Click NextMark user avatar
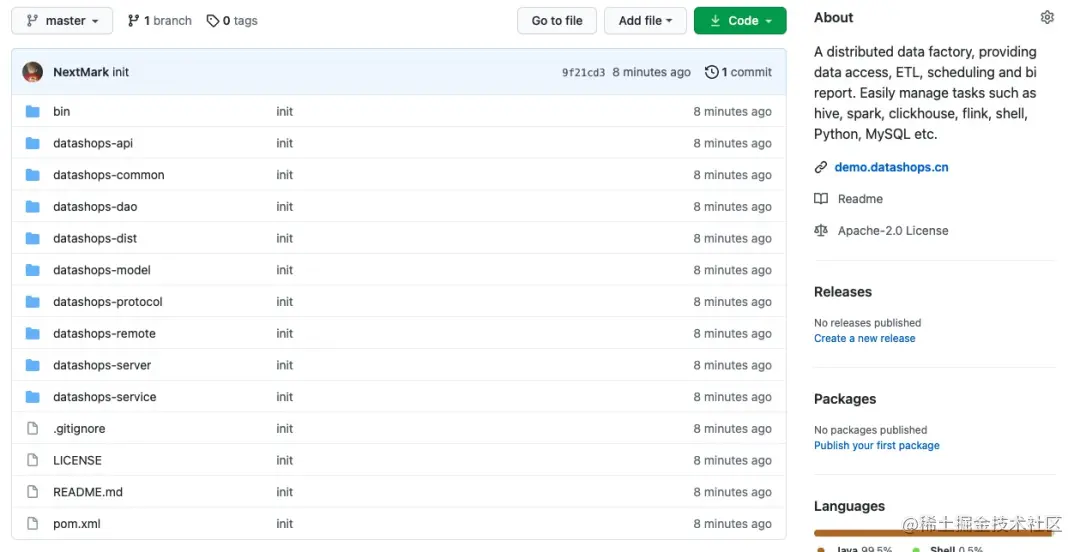 (32, 72)
